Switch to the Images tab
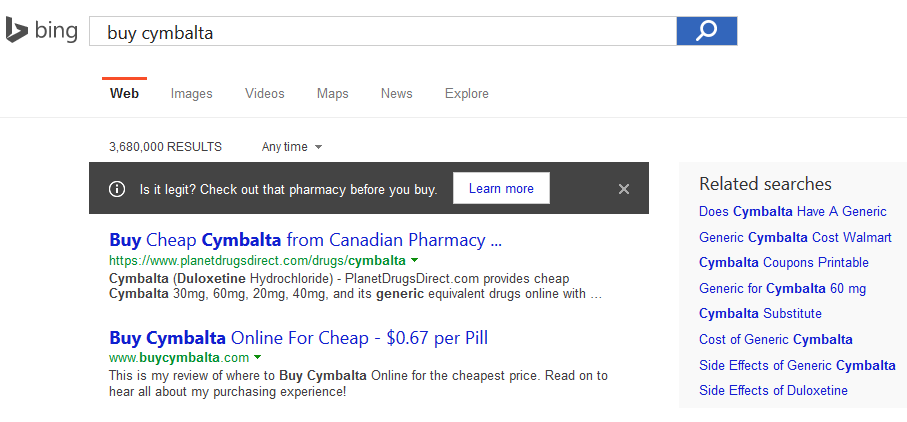Image resolution: width=907 pixels, height=422 pixels. click(191, 93)
